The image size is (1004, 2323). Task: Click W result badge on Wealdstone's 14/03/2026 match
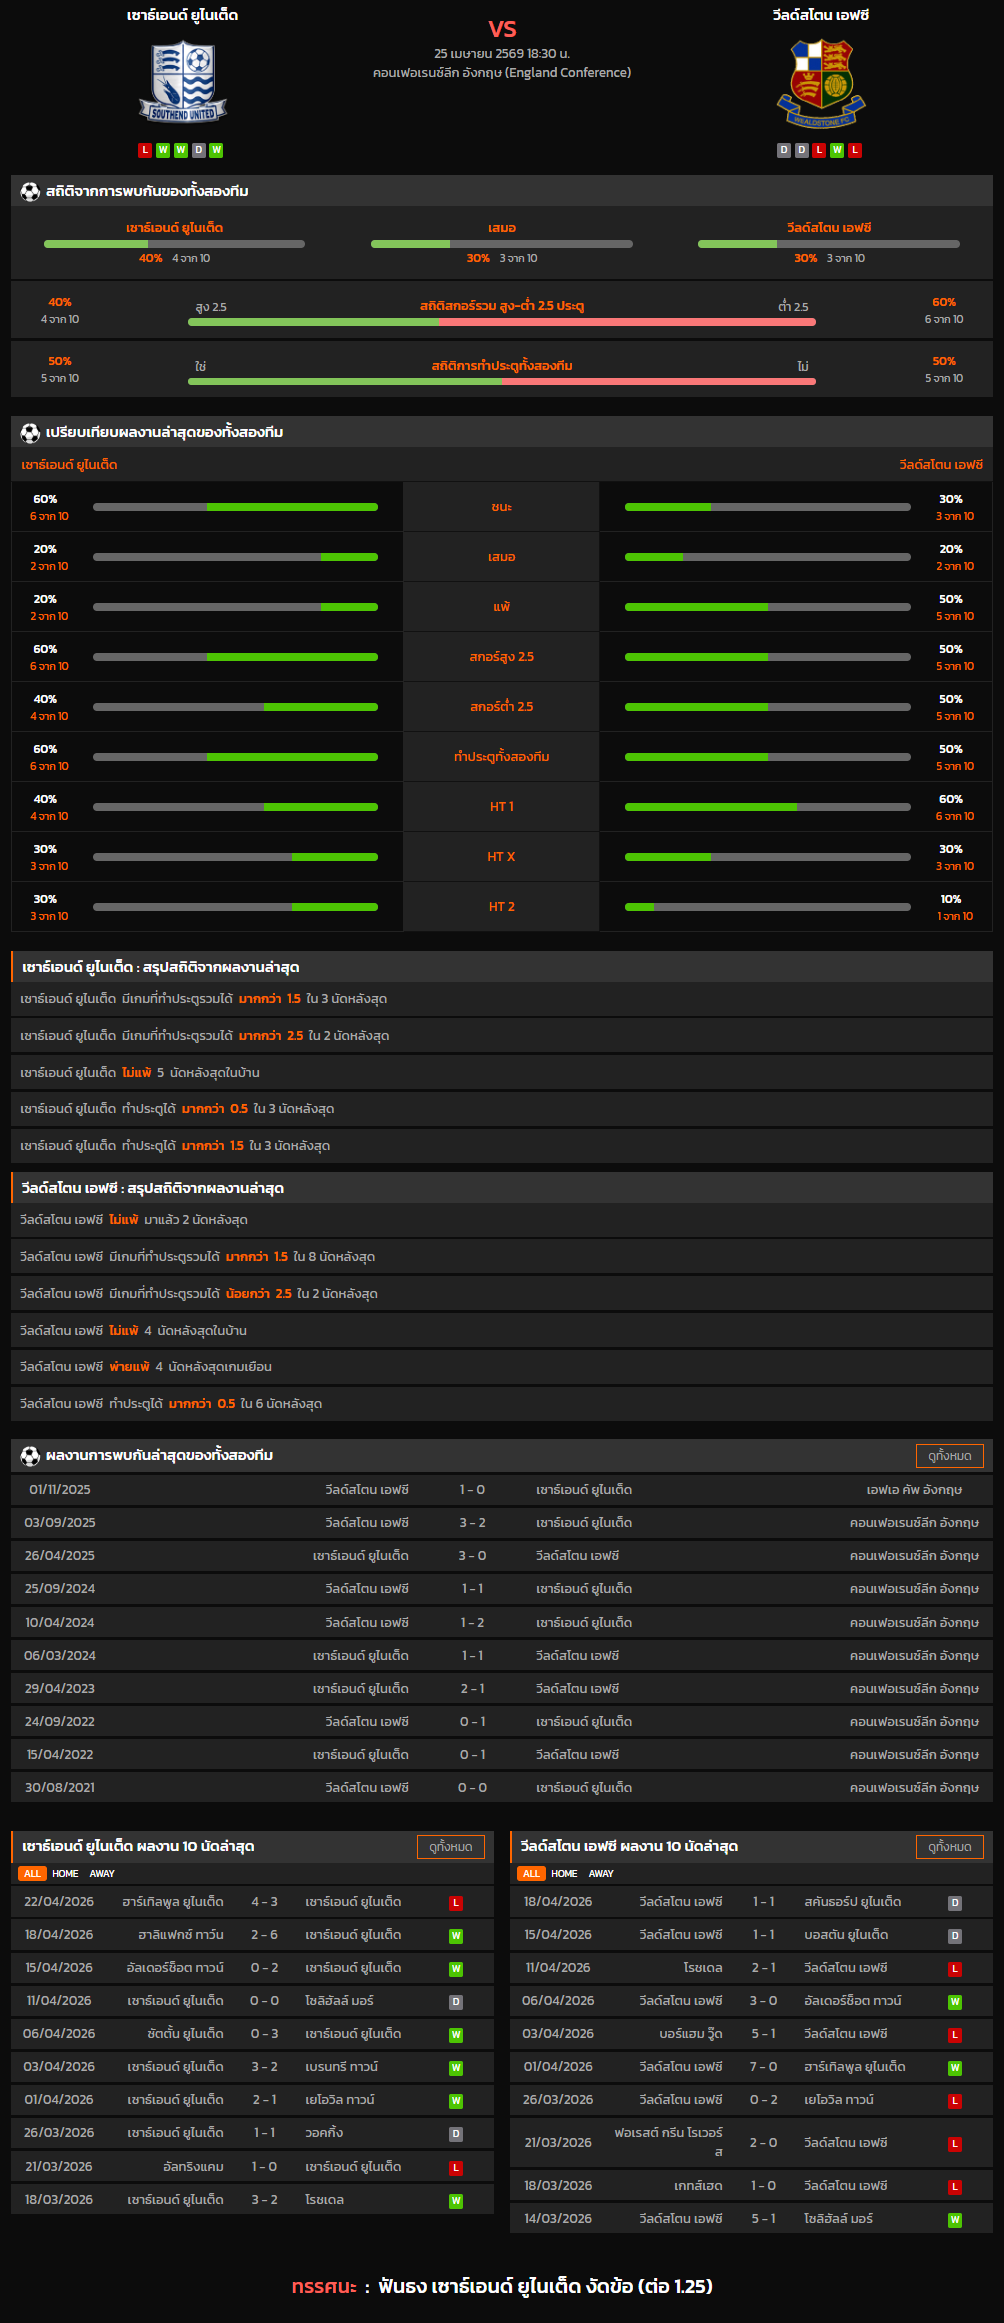click(955, 2220)
